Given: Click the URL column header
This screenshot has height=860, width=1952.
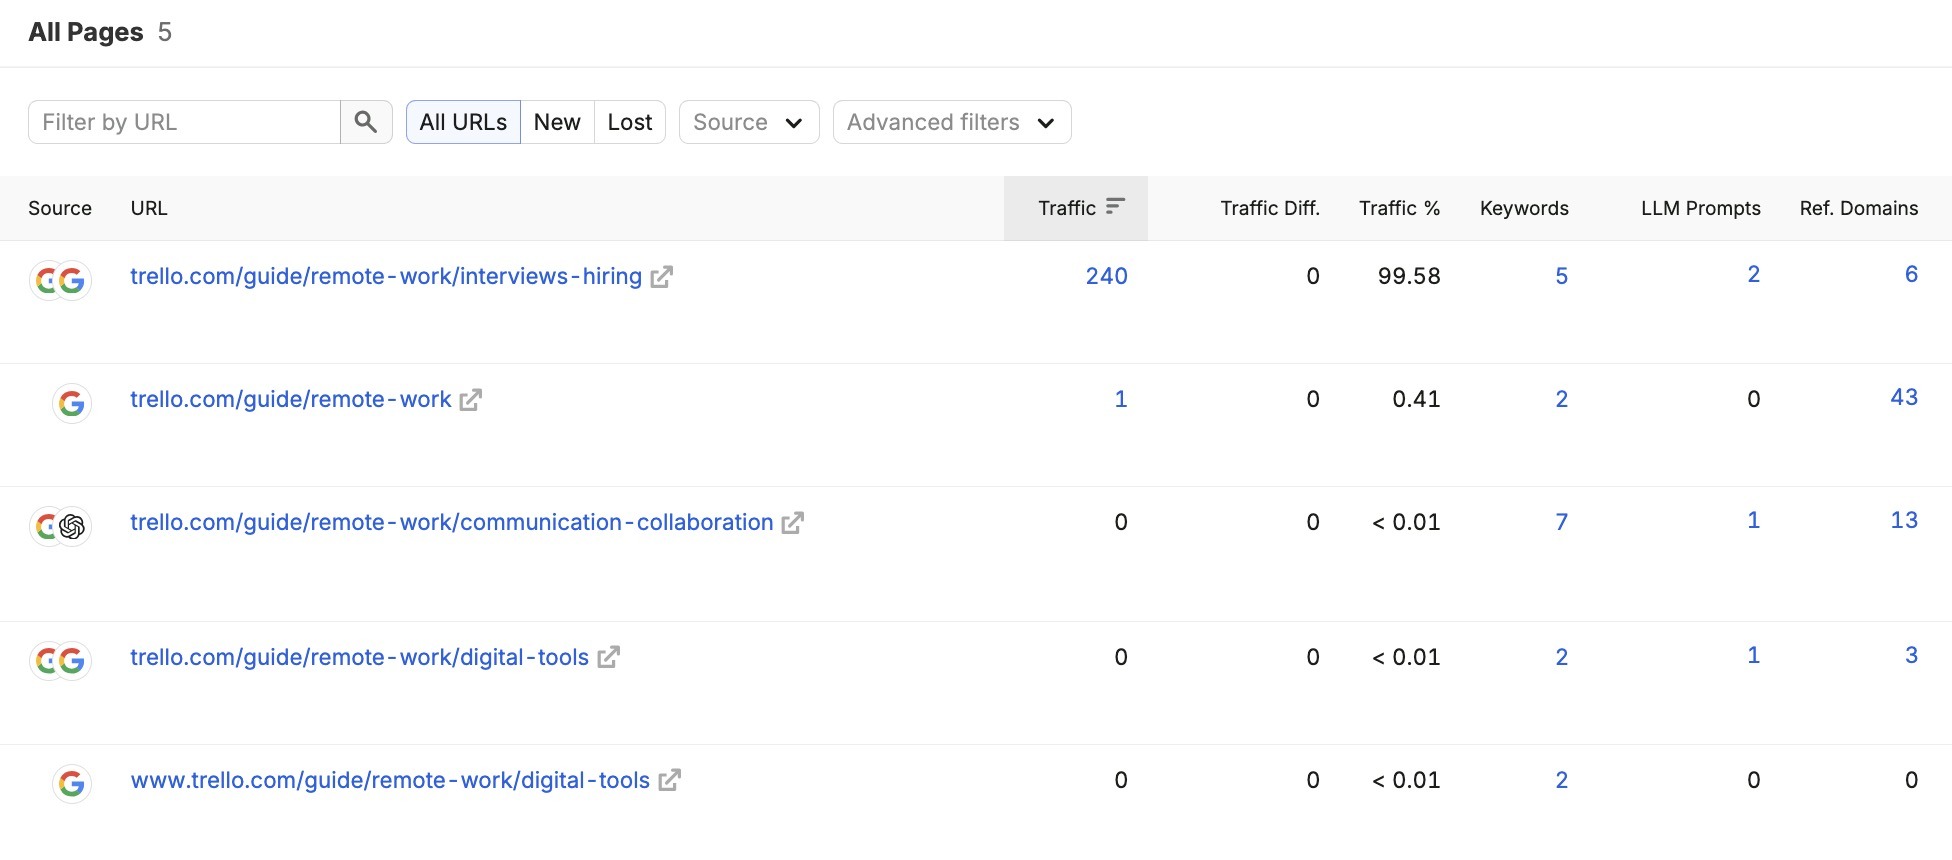Looking at the screenshot, I should tap(149, 208).
